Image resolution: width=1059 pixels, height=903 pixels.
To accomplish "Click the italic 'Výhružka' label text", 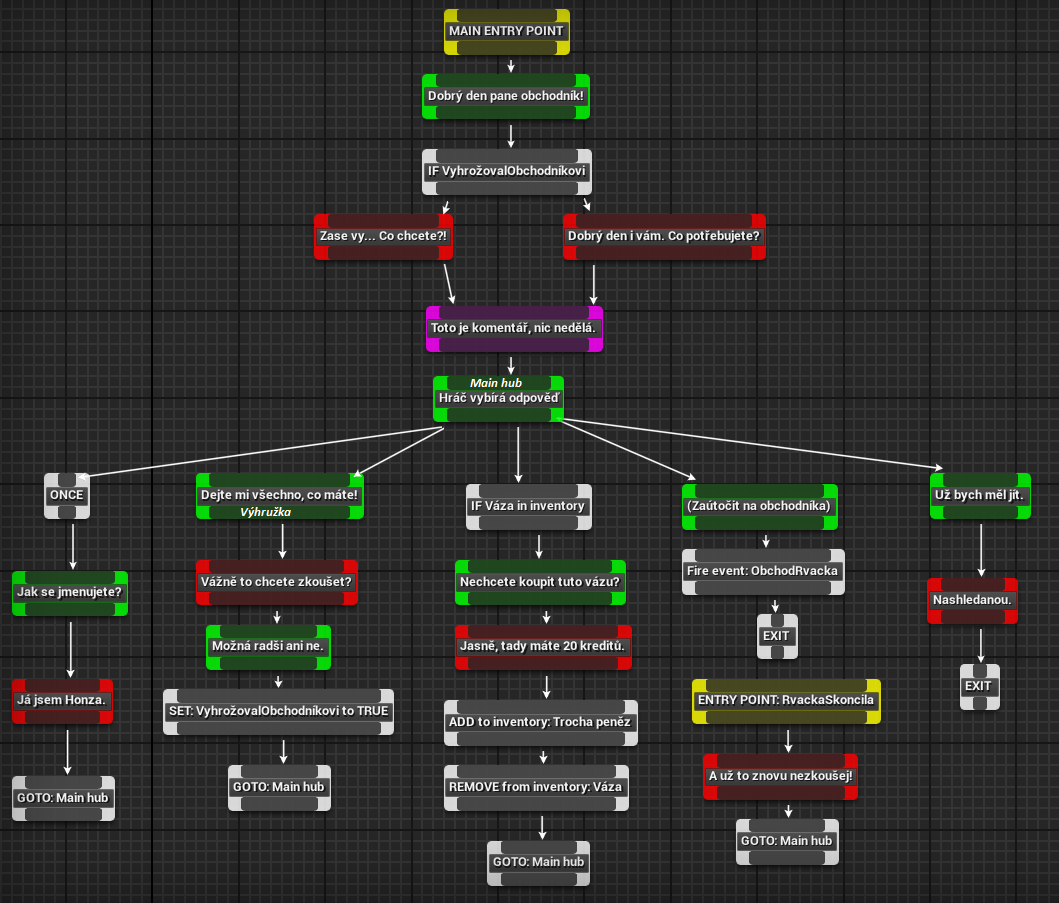I will [265, 513].
